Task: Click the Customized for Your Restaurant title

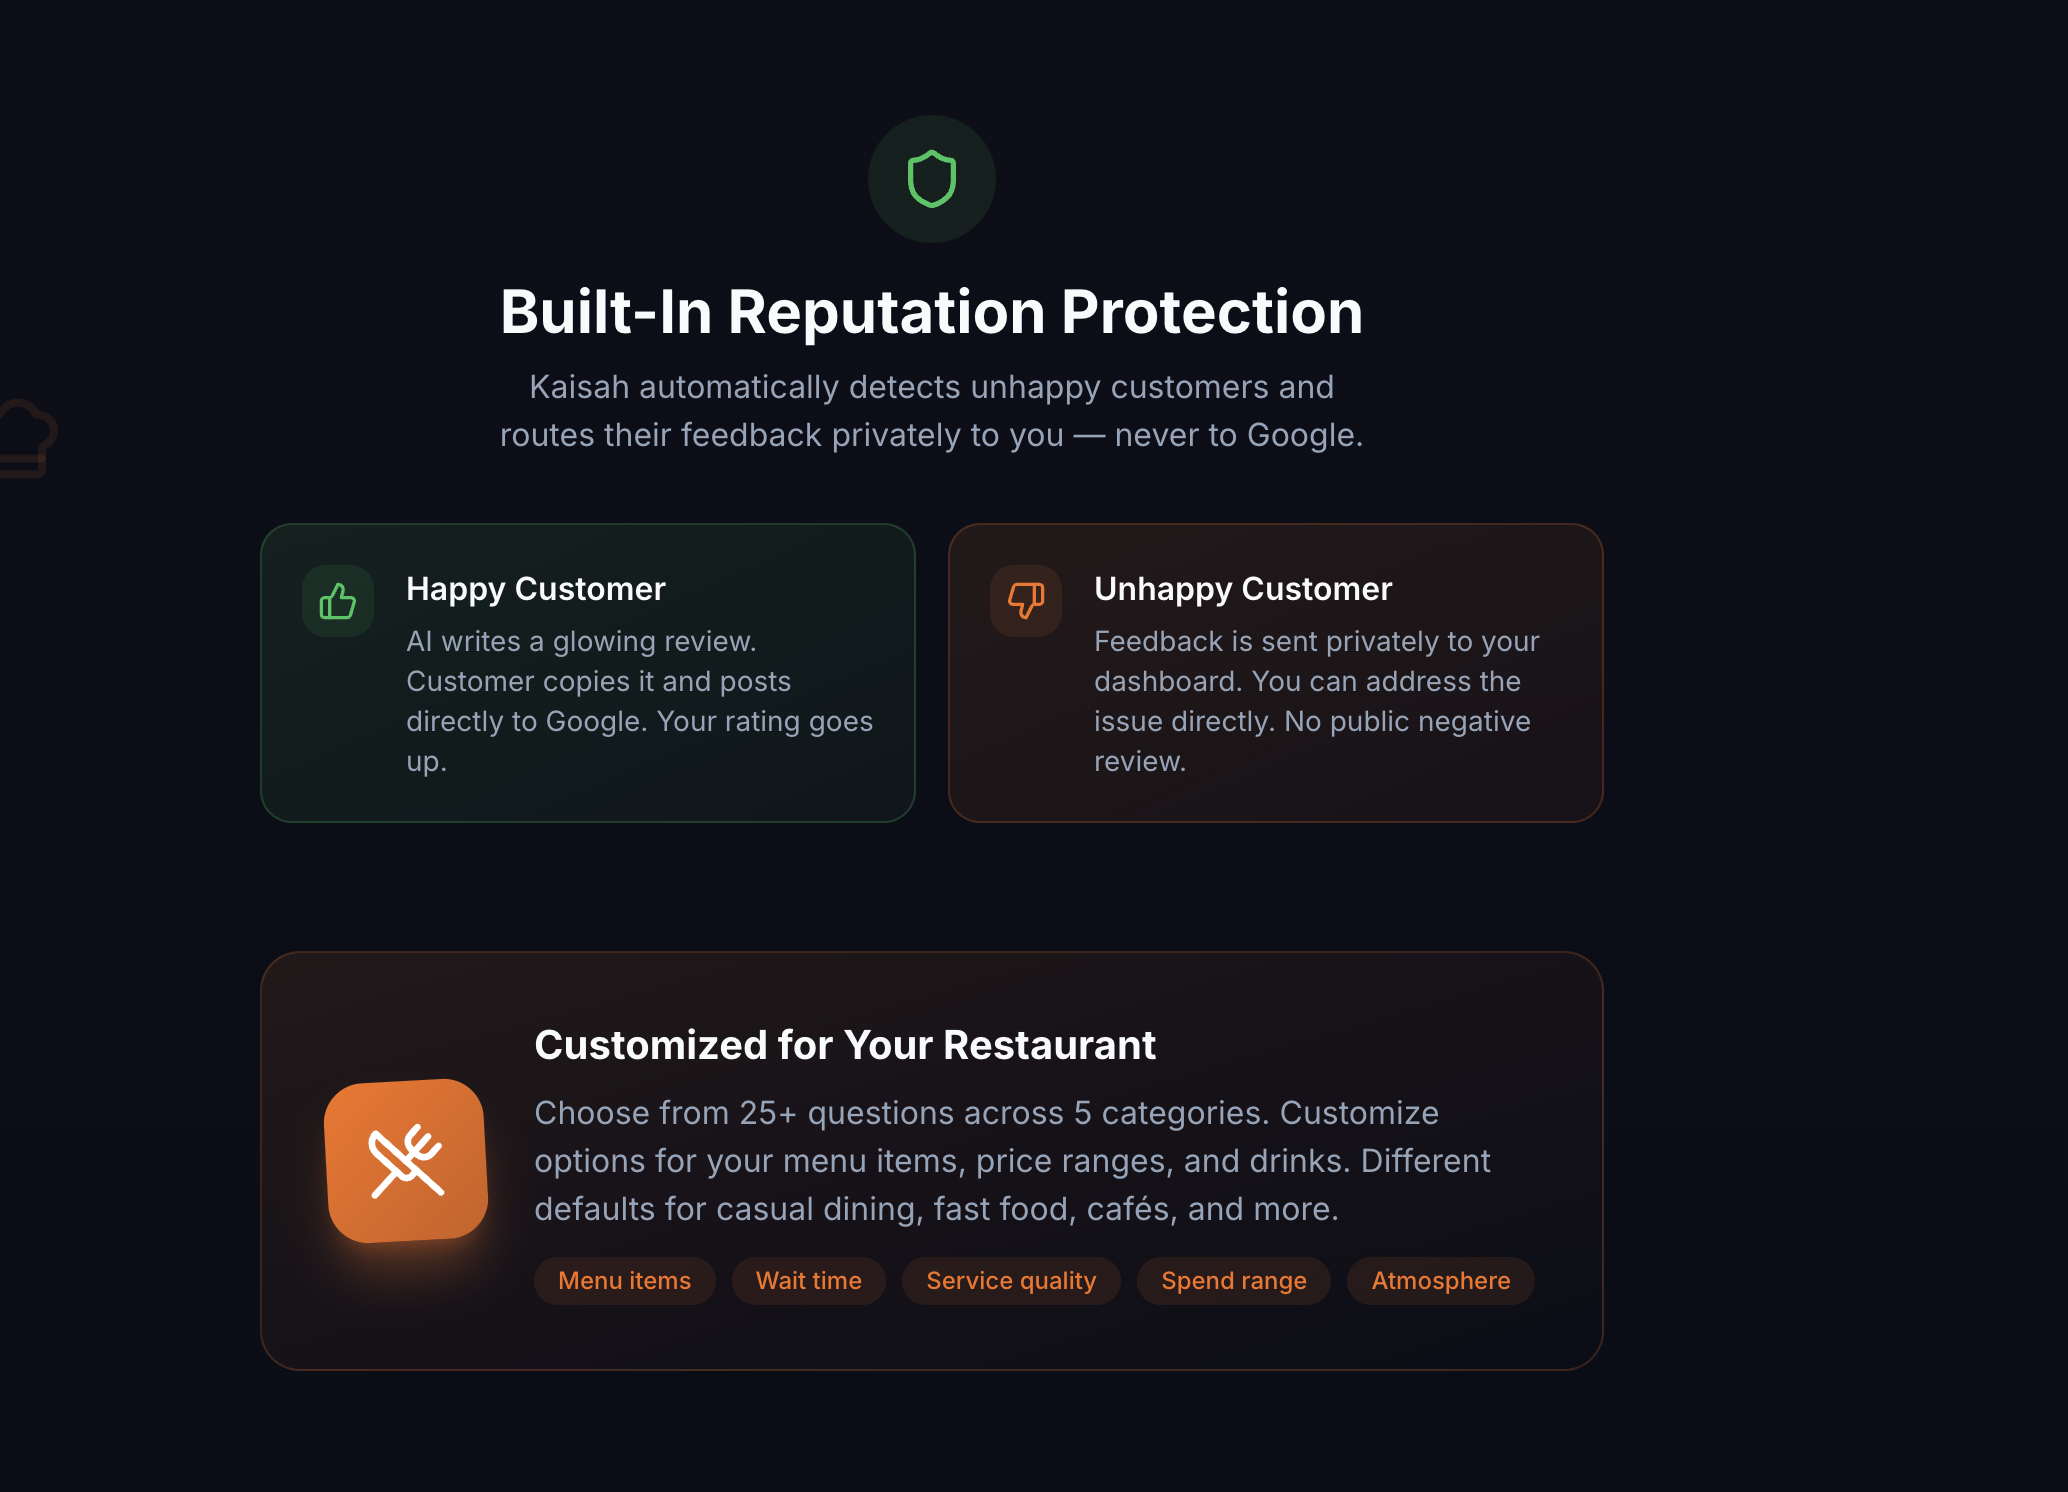Action: [845, 1044]
